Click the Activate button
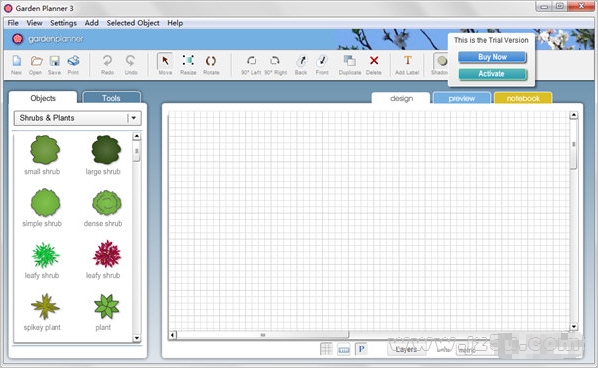Screen dimensions: 598x368 [492, 74]
